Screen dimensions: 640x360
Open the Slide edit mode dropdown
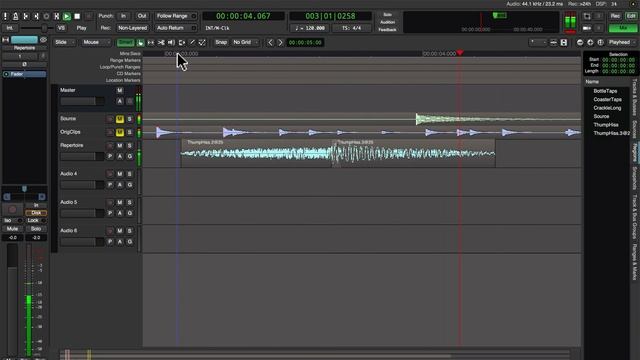[x=64, y=42]
